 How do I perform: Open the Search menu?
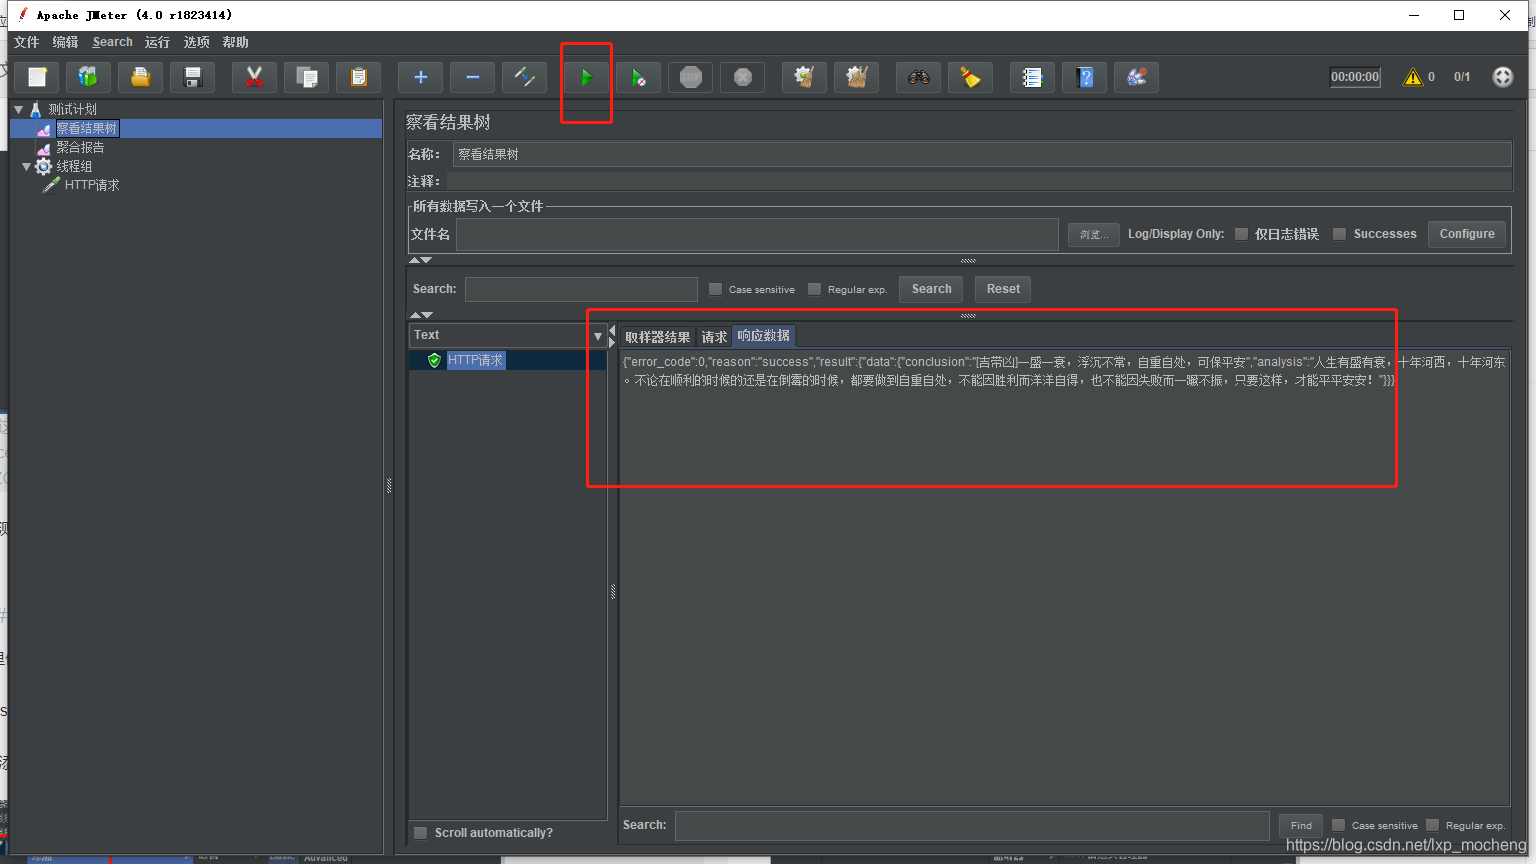[112, 42]
